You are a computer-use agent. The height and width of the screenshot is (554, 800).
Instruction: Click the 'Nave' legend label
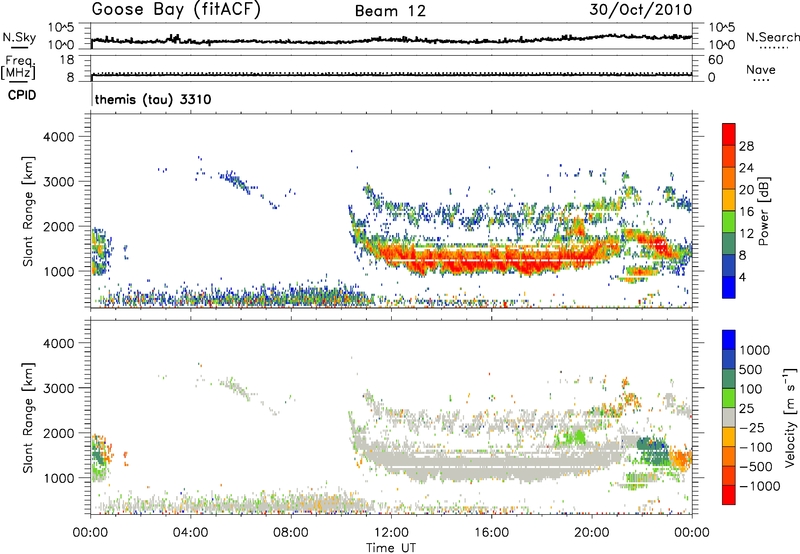761,69
